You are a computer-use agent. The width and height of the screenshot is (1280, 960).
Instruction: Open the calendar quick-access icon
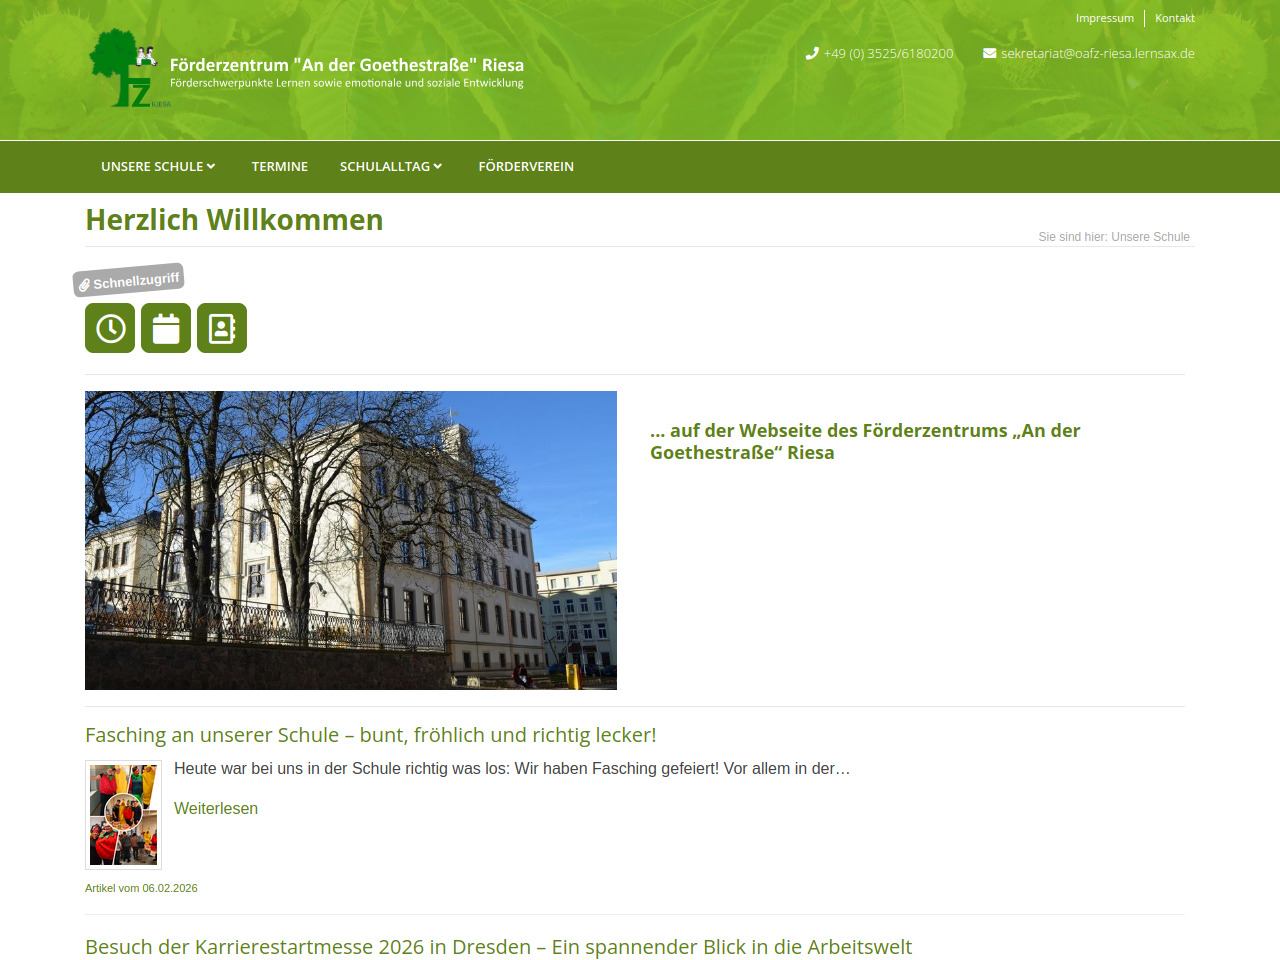[166, 328]
